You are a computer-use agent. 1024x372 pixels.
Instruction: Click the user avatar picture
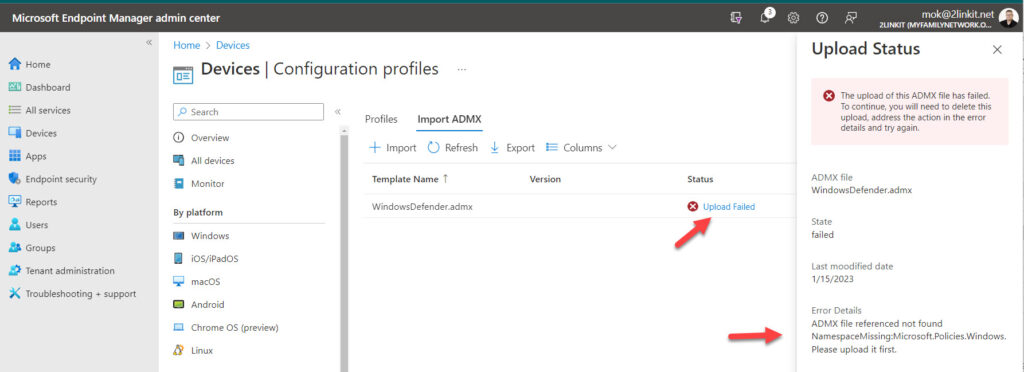click(x=1008, y=17)
